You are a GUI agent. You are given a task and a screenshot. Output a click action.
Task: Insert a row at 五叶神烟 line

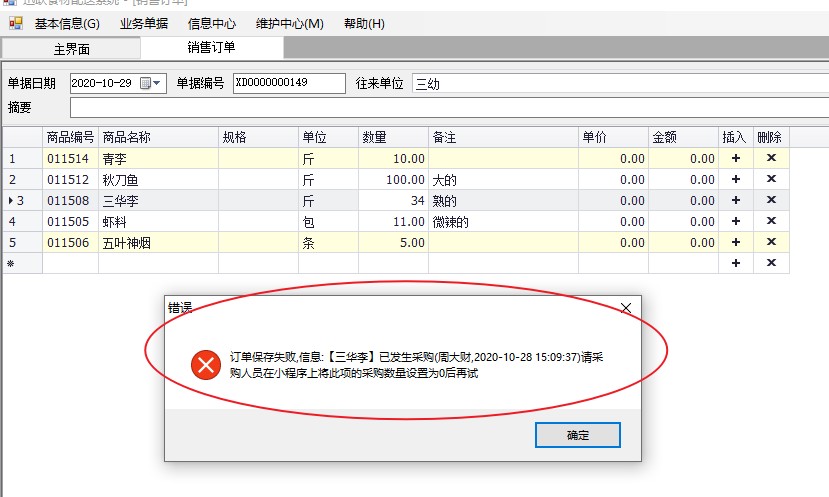tap(735, 242)
